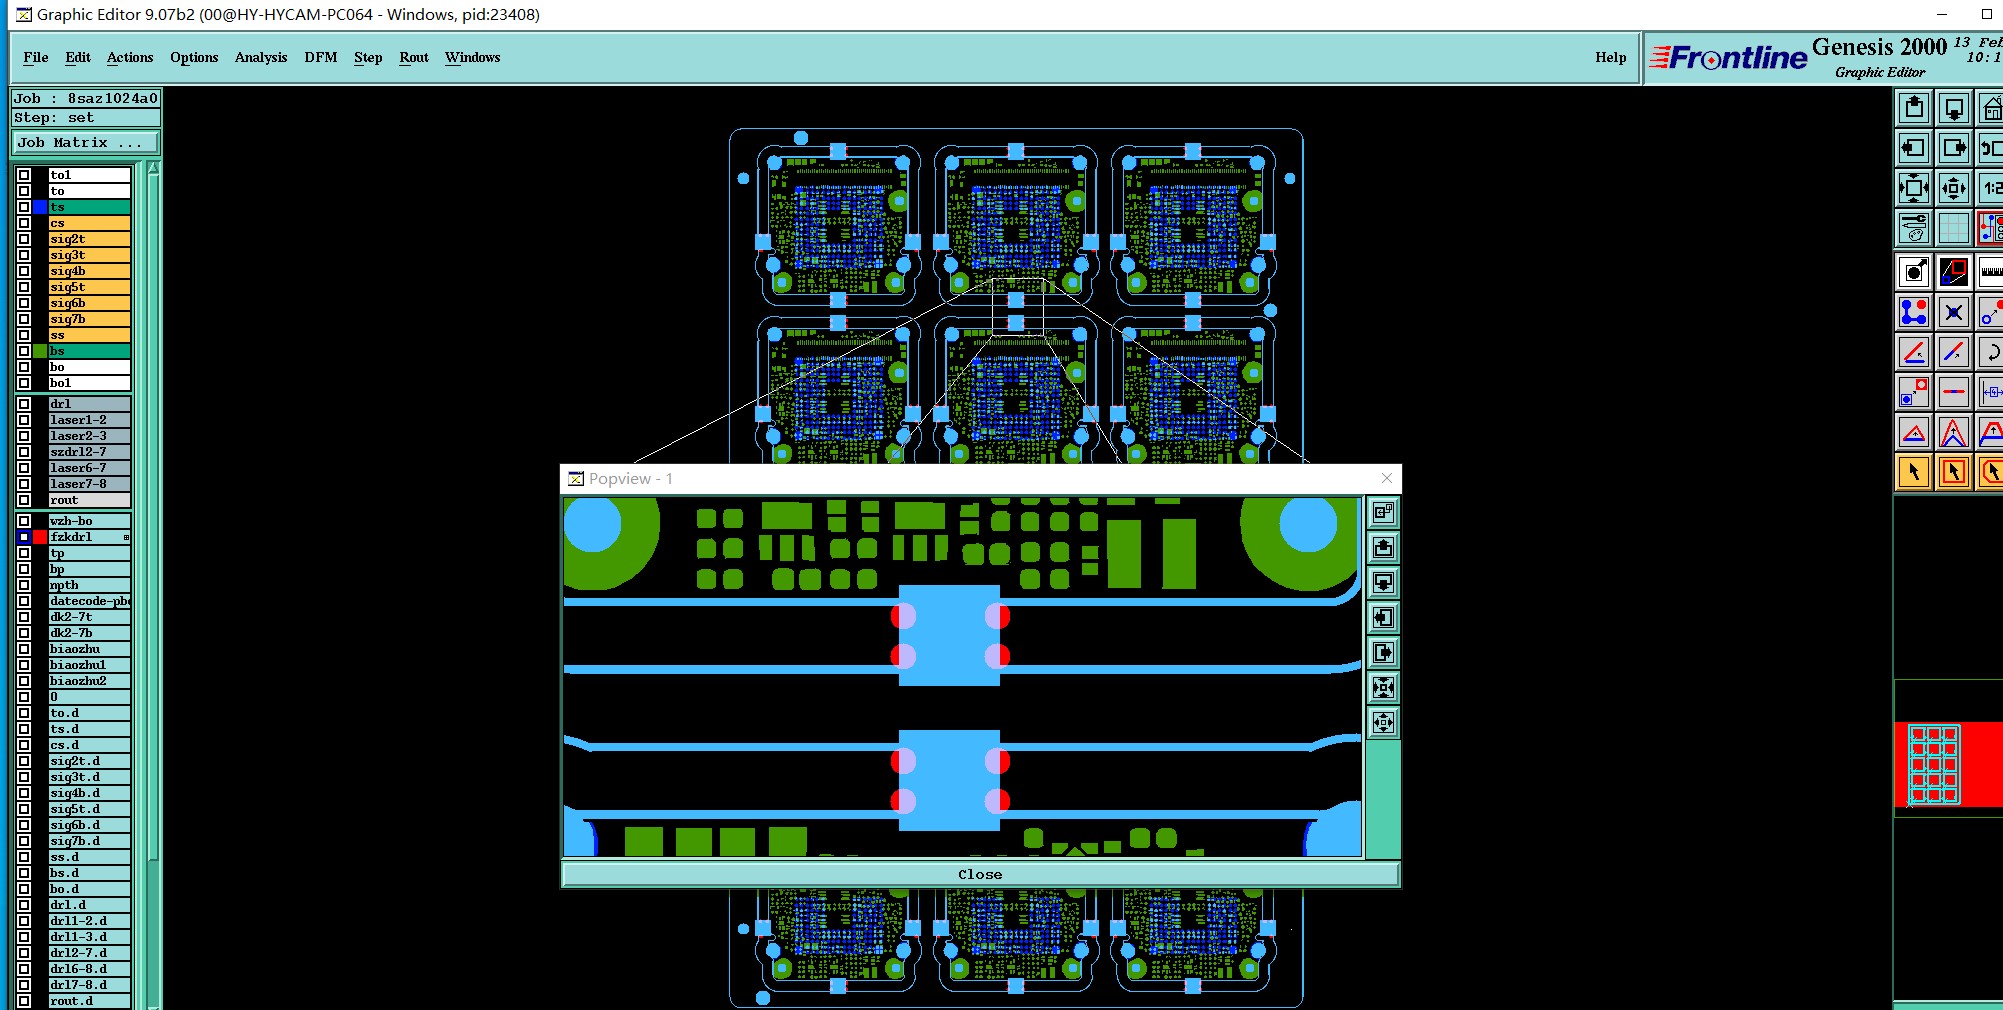Toggle the checkbox for layer bs
The width and height of the screenshot is (2003, 1010).
pos(24,351)
